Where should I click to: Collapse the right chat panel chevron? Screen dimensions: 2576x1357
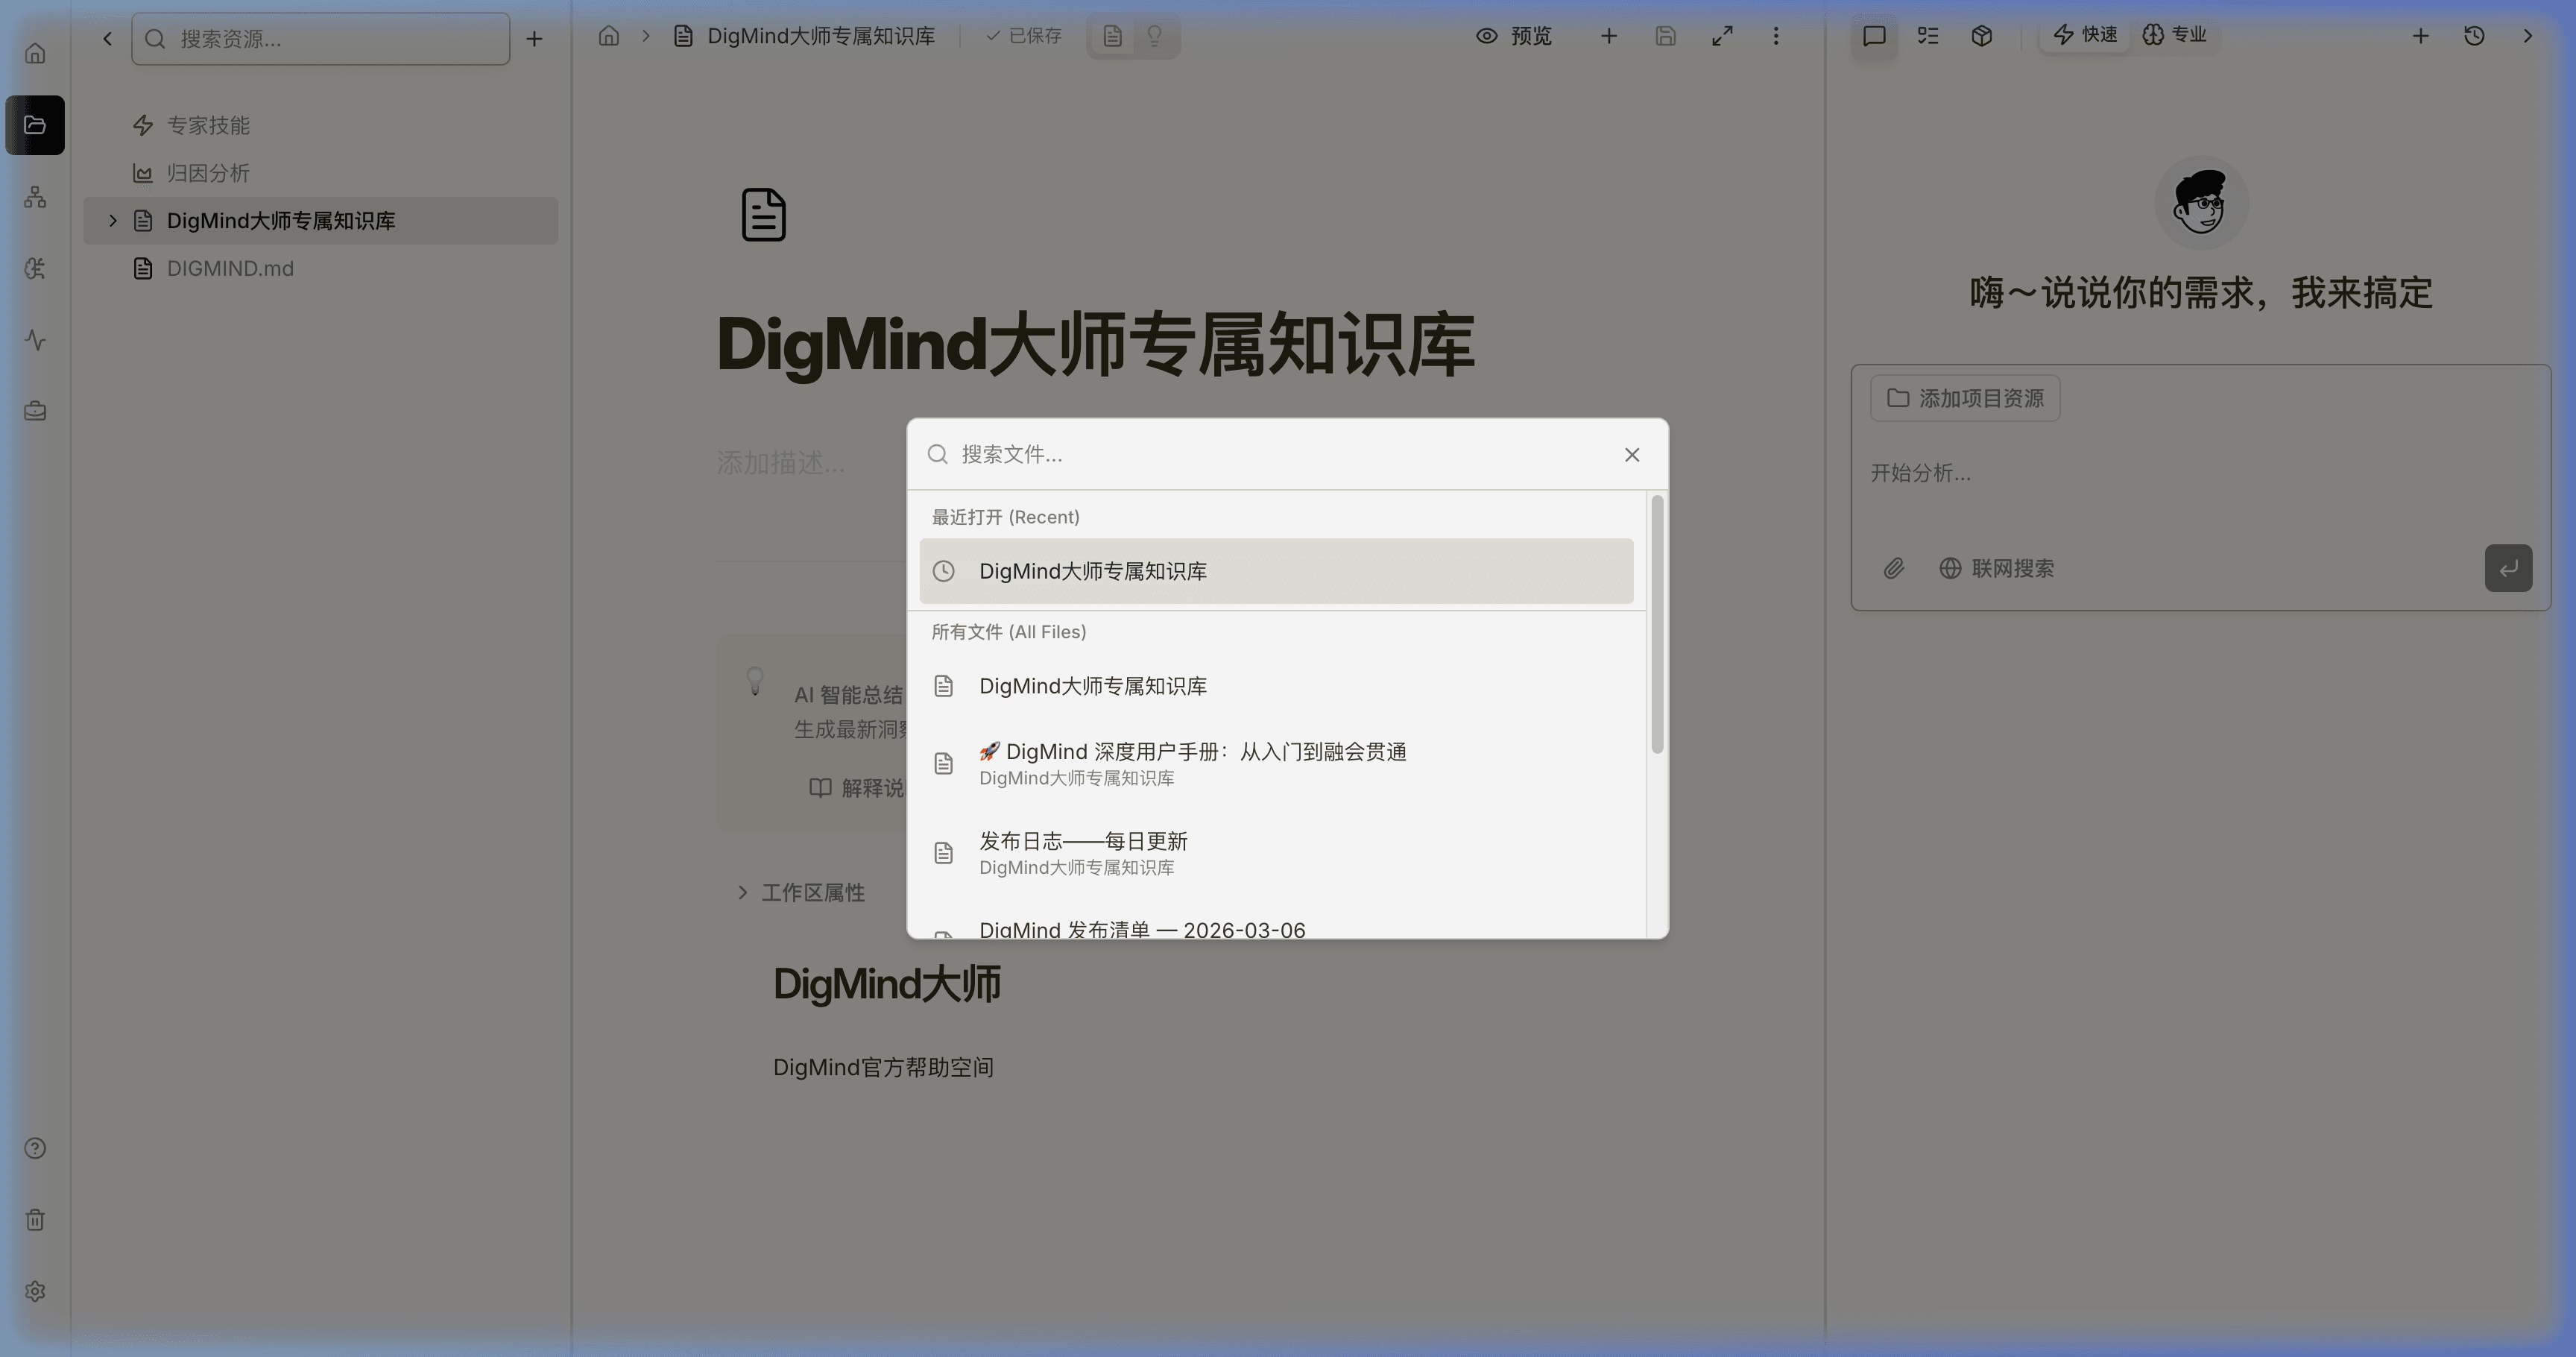[2528, 36]
